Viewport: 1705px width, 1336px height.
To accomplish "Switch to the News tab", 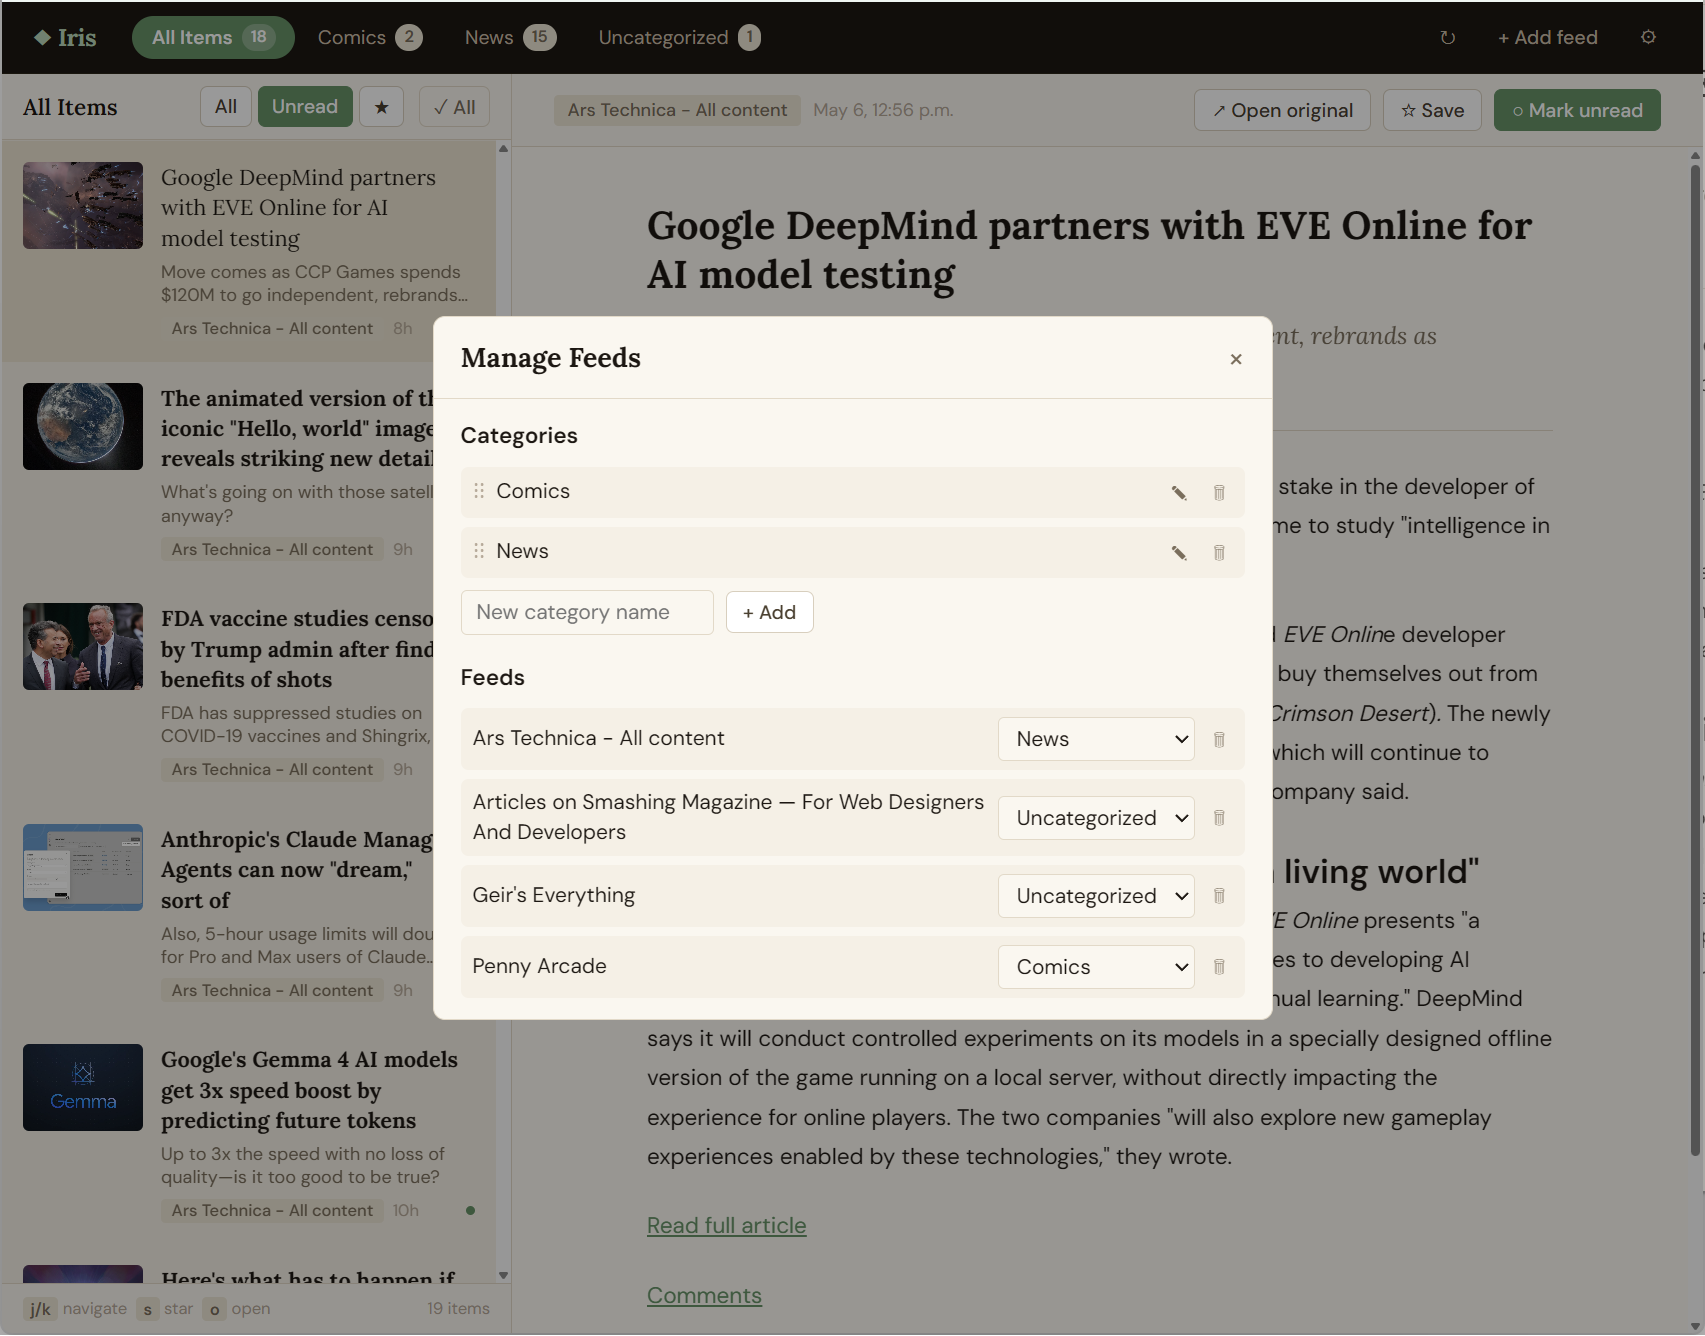I will pyautogui.click(x=510, y=37).
